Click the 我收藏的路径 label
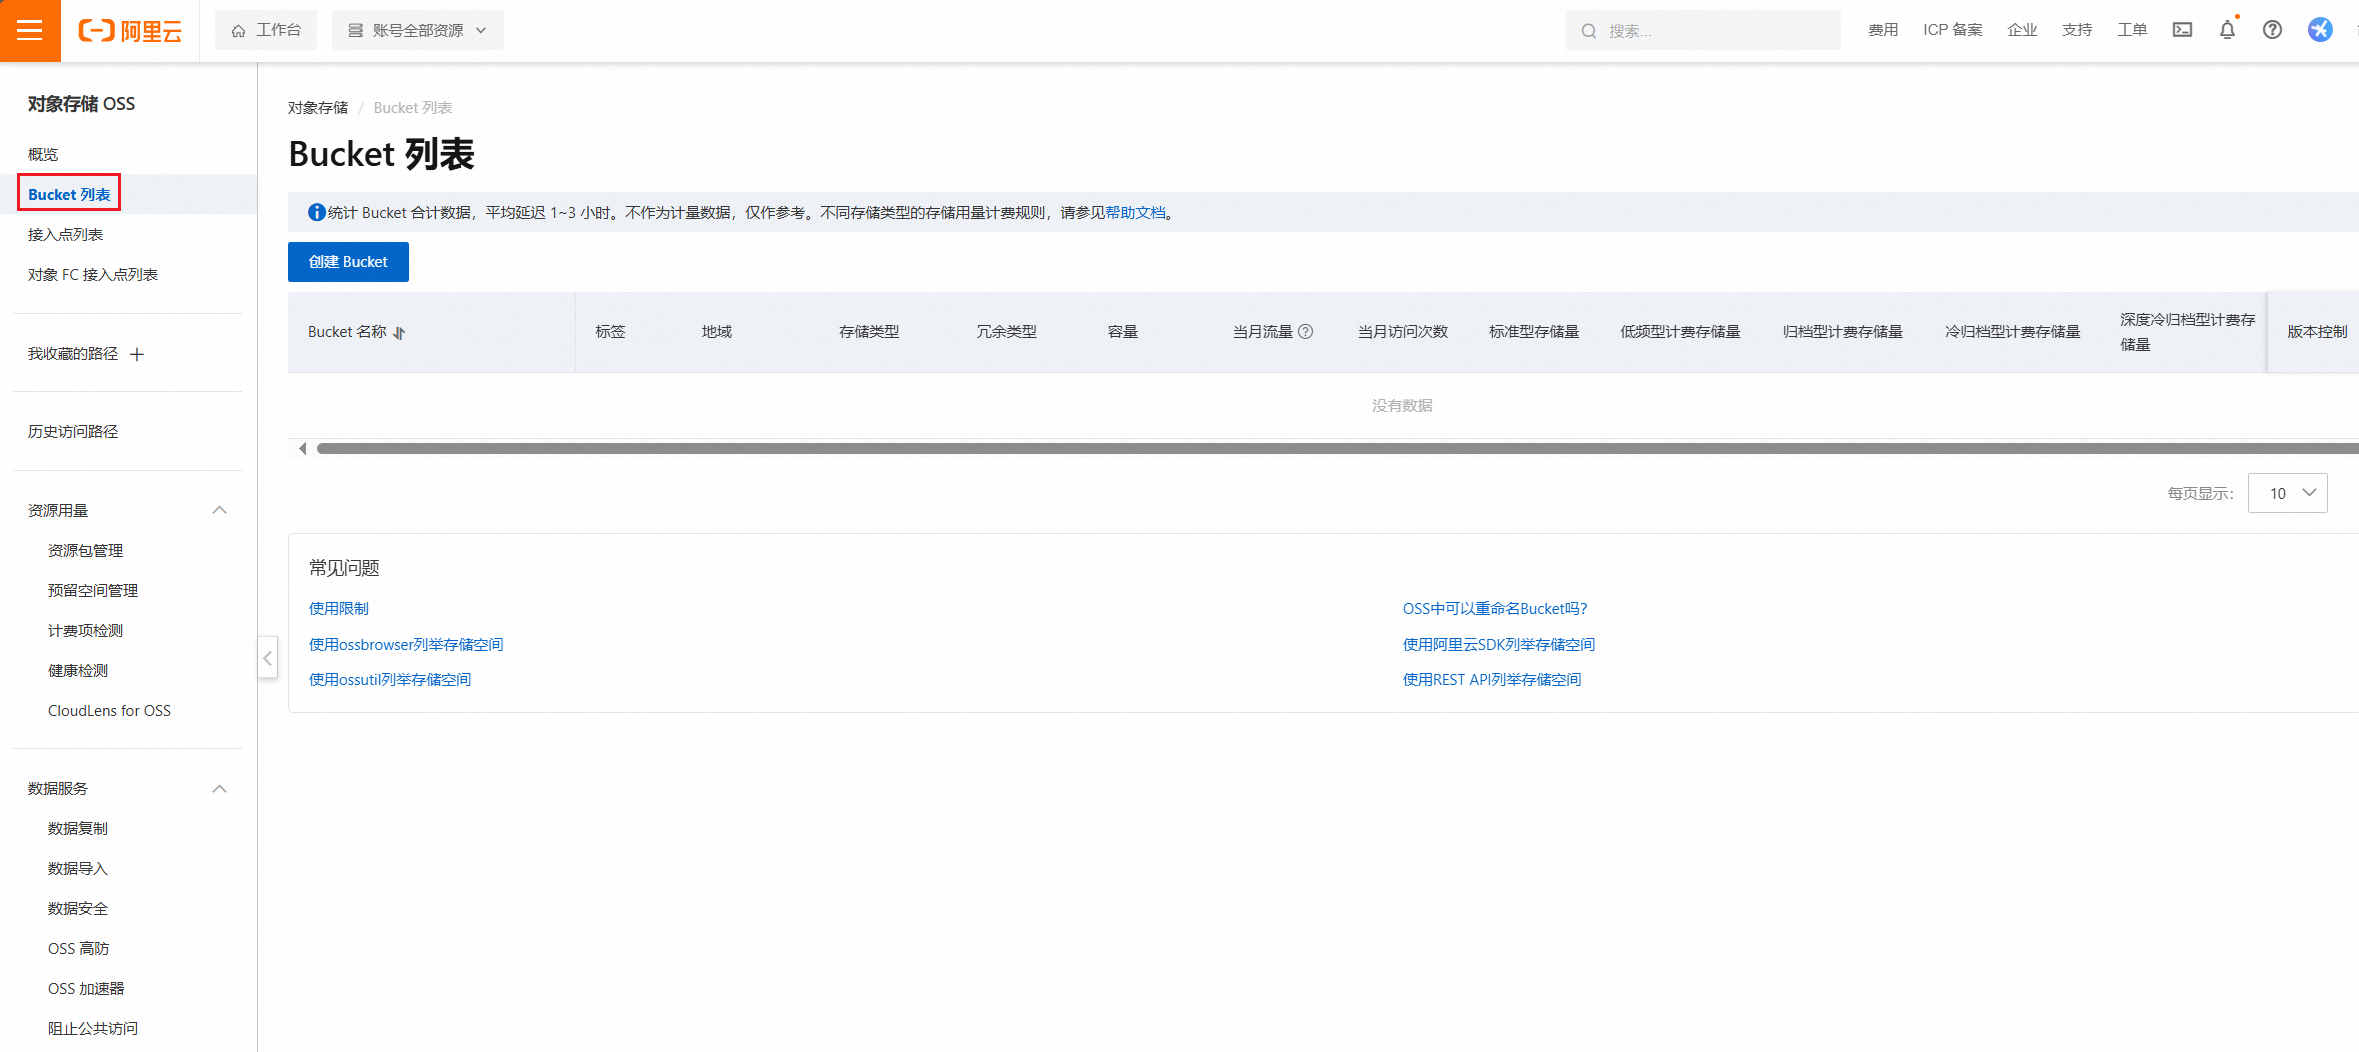This screenshot has width=2359, height=1052. (73, 353)
